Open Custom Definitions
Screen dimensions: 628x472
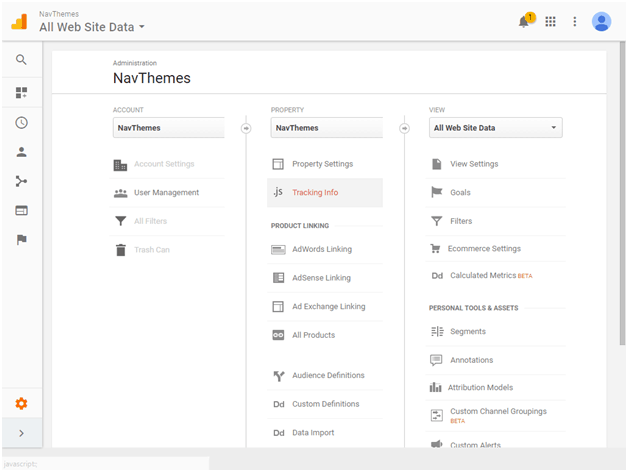(326, 404)
